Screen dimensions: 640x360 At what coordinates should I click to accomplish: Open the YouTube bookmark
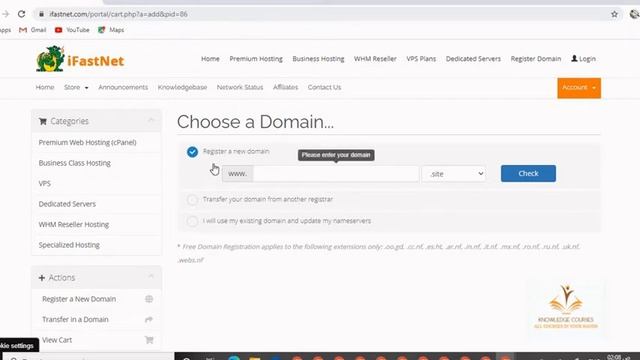point(72,30)
